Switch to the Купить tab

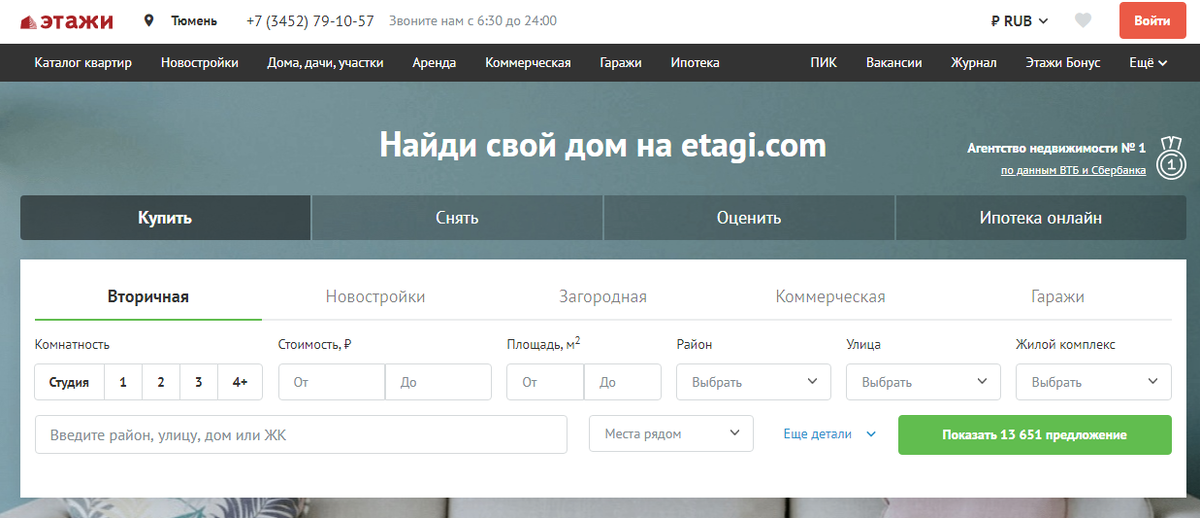[165, 218]
